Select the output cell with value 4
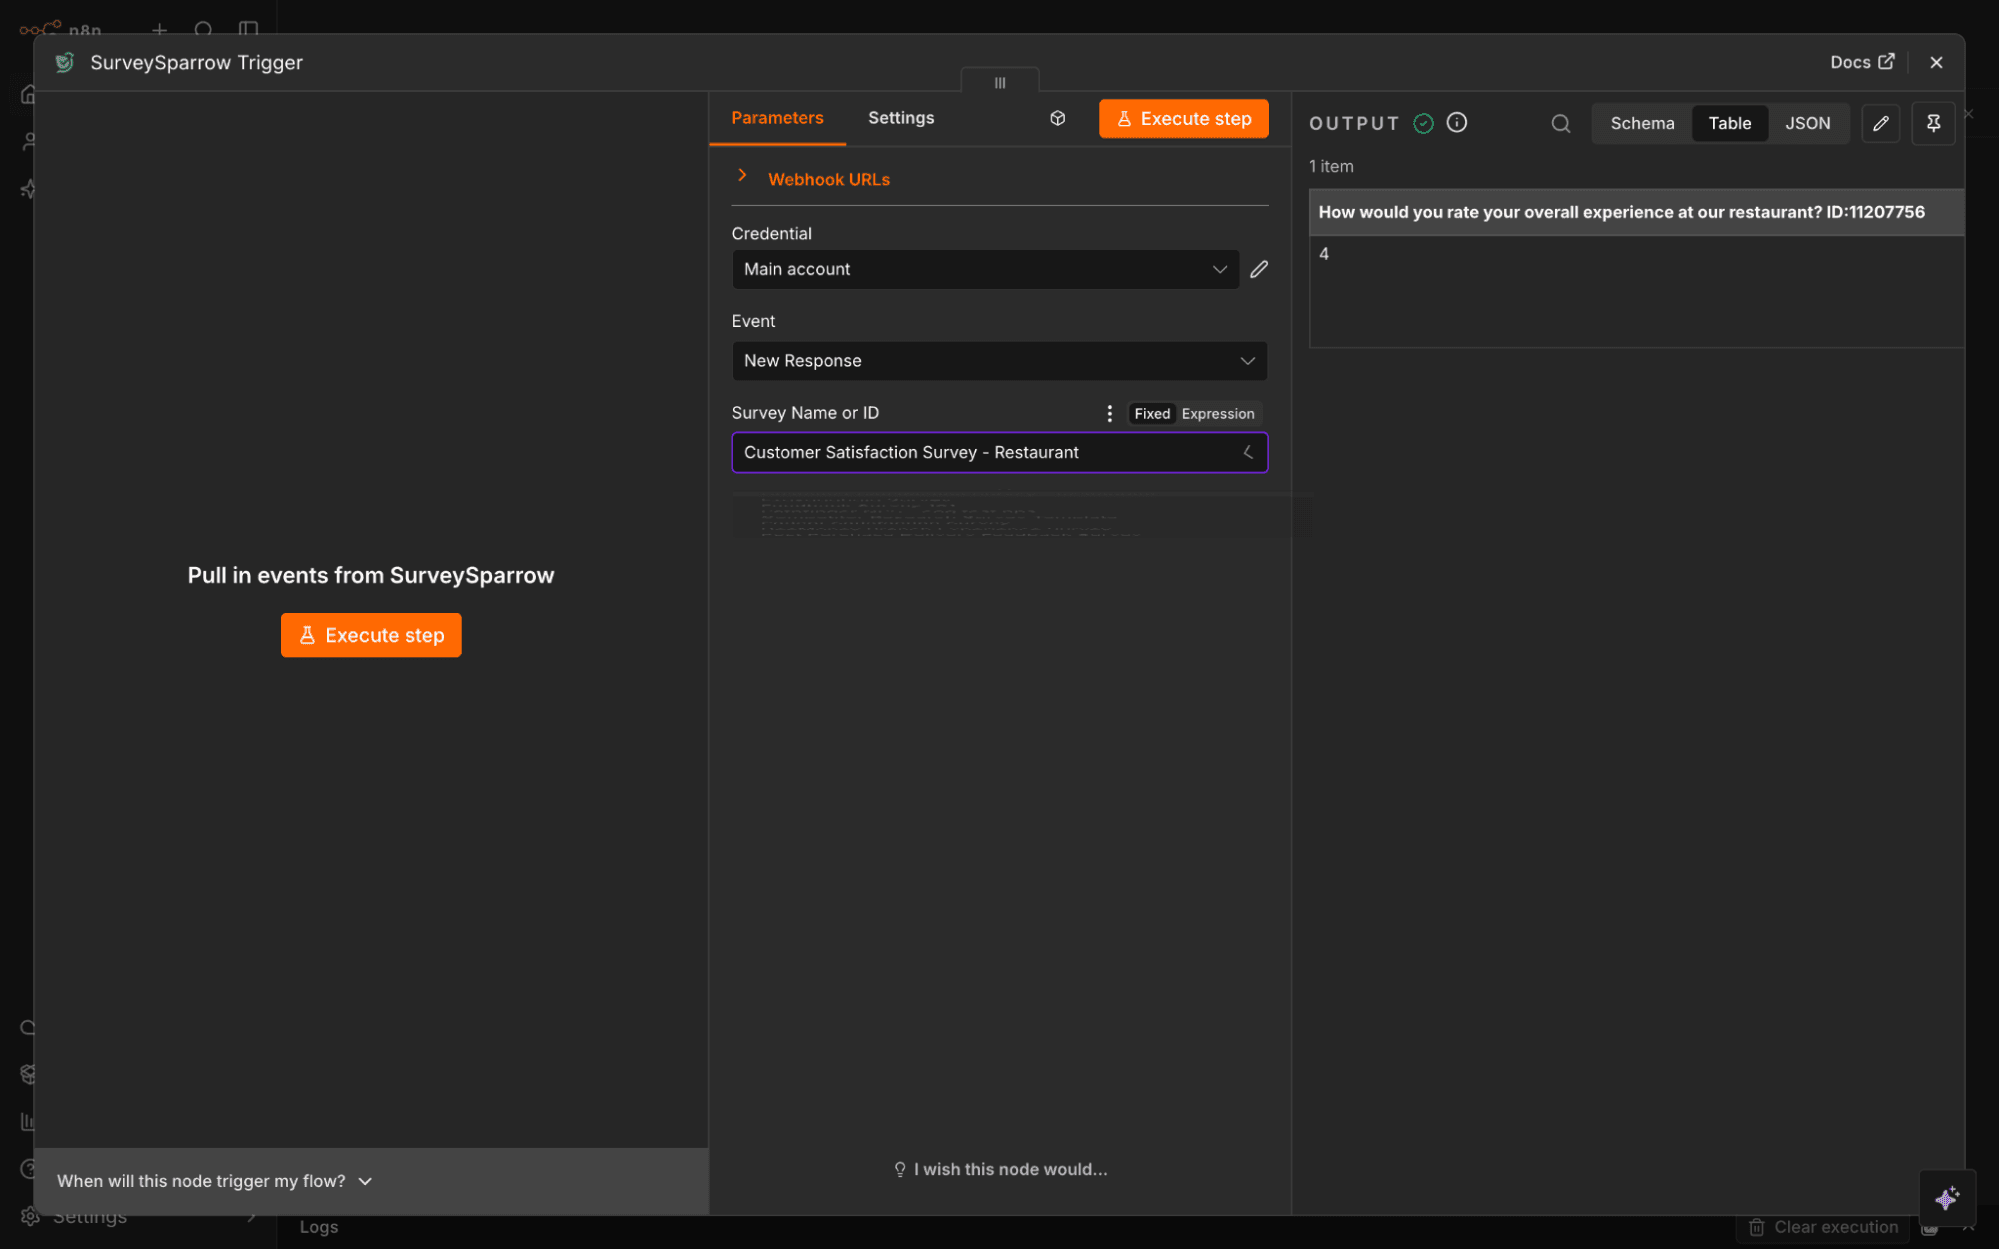 (1636, 254)
